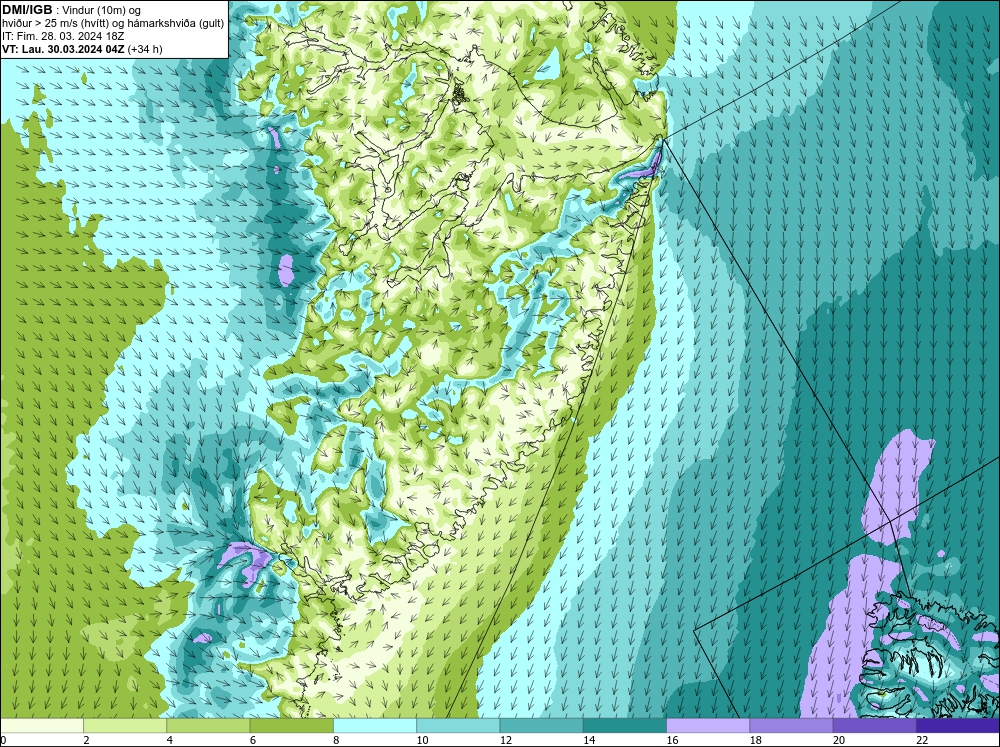Click the '10' legend scale label

422,740
